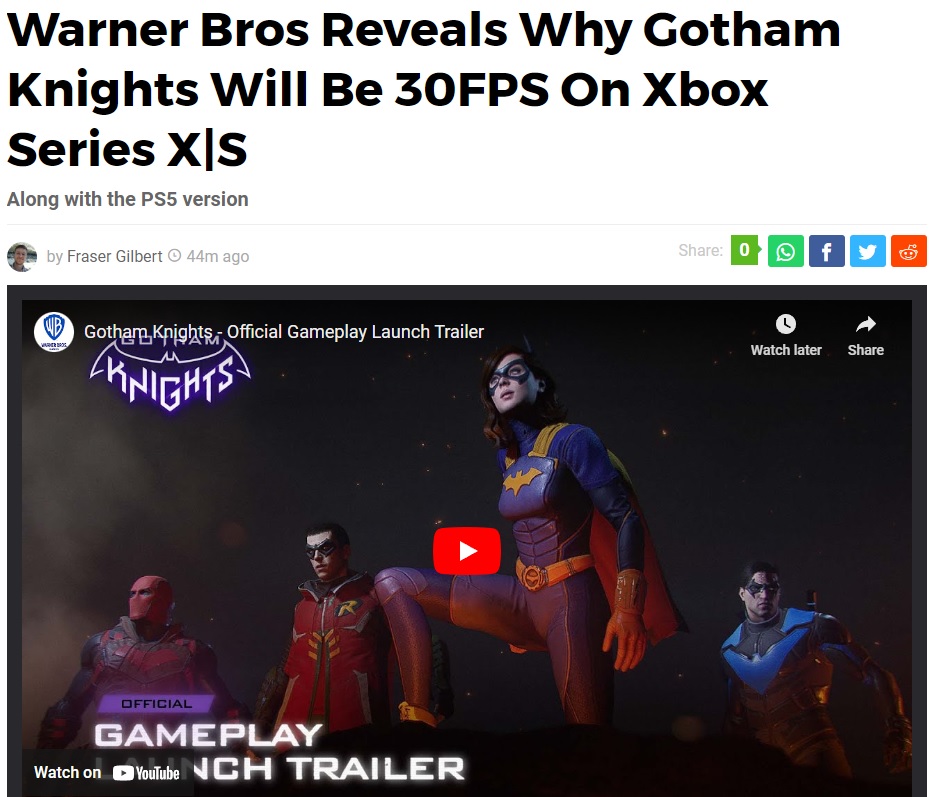Open Fraser Gilbert author link
The width and height of the screenshot is (935, 797).
(x=114, y=256)
